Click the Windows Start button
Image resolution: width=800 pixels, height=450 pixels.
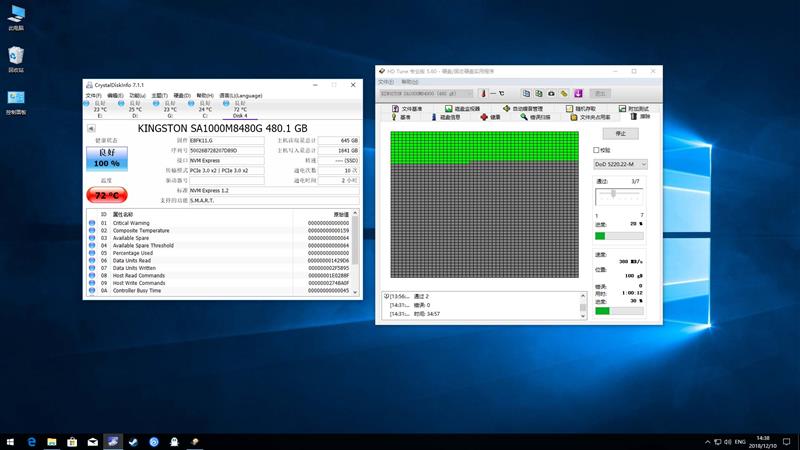(x=10, y=442)
